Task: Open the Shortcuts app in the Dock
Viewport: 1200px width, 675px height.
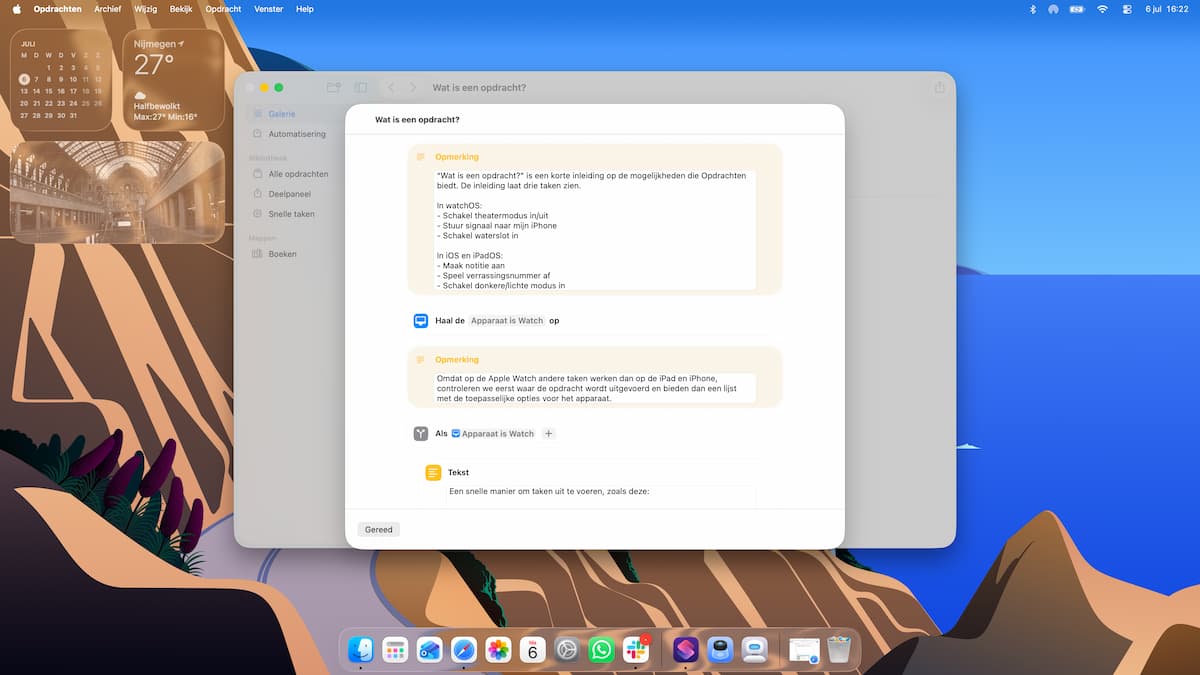Action: pos(686,650)
